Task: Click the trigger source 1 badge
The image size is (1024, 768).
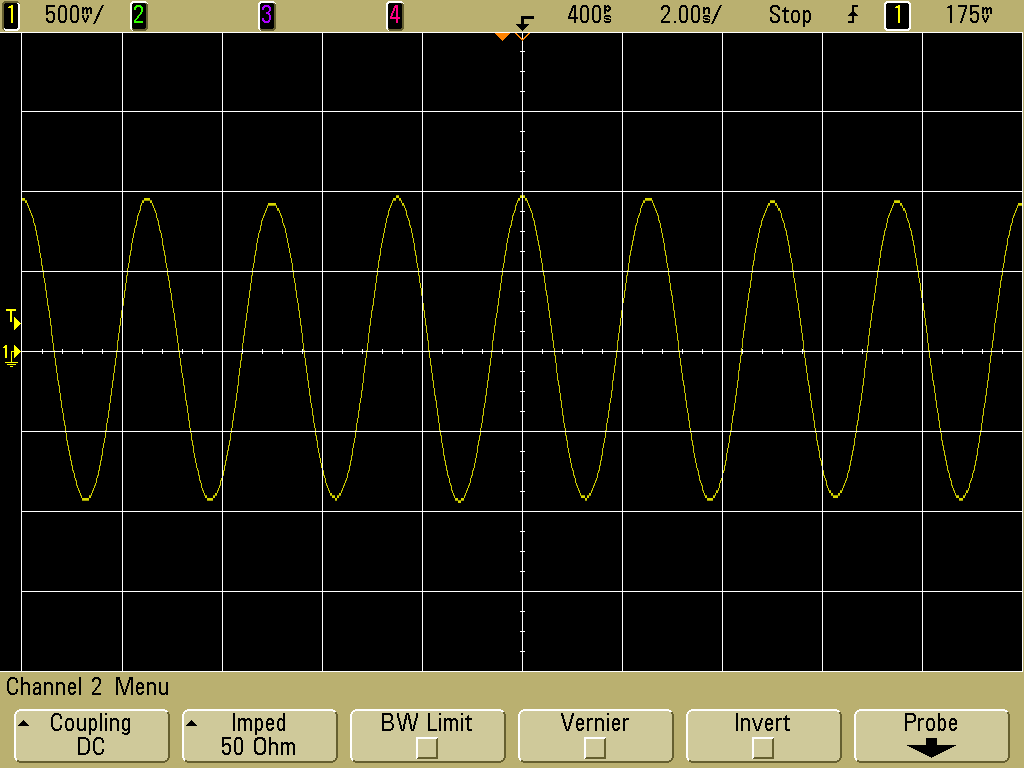Action: (897, 15)
